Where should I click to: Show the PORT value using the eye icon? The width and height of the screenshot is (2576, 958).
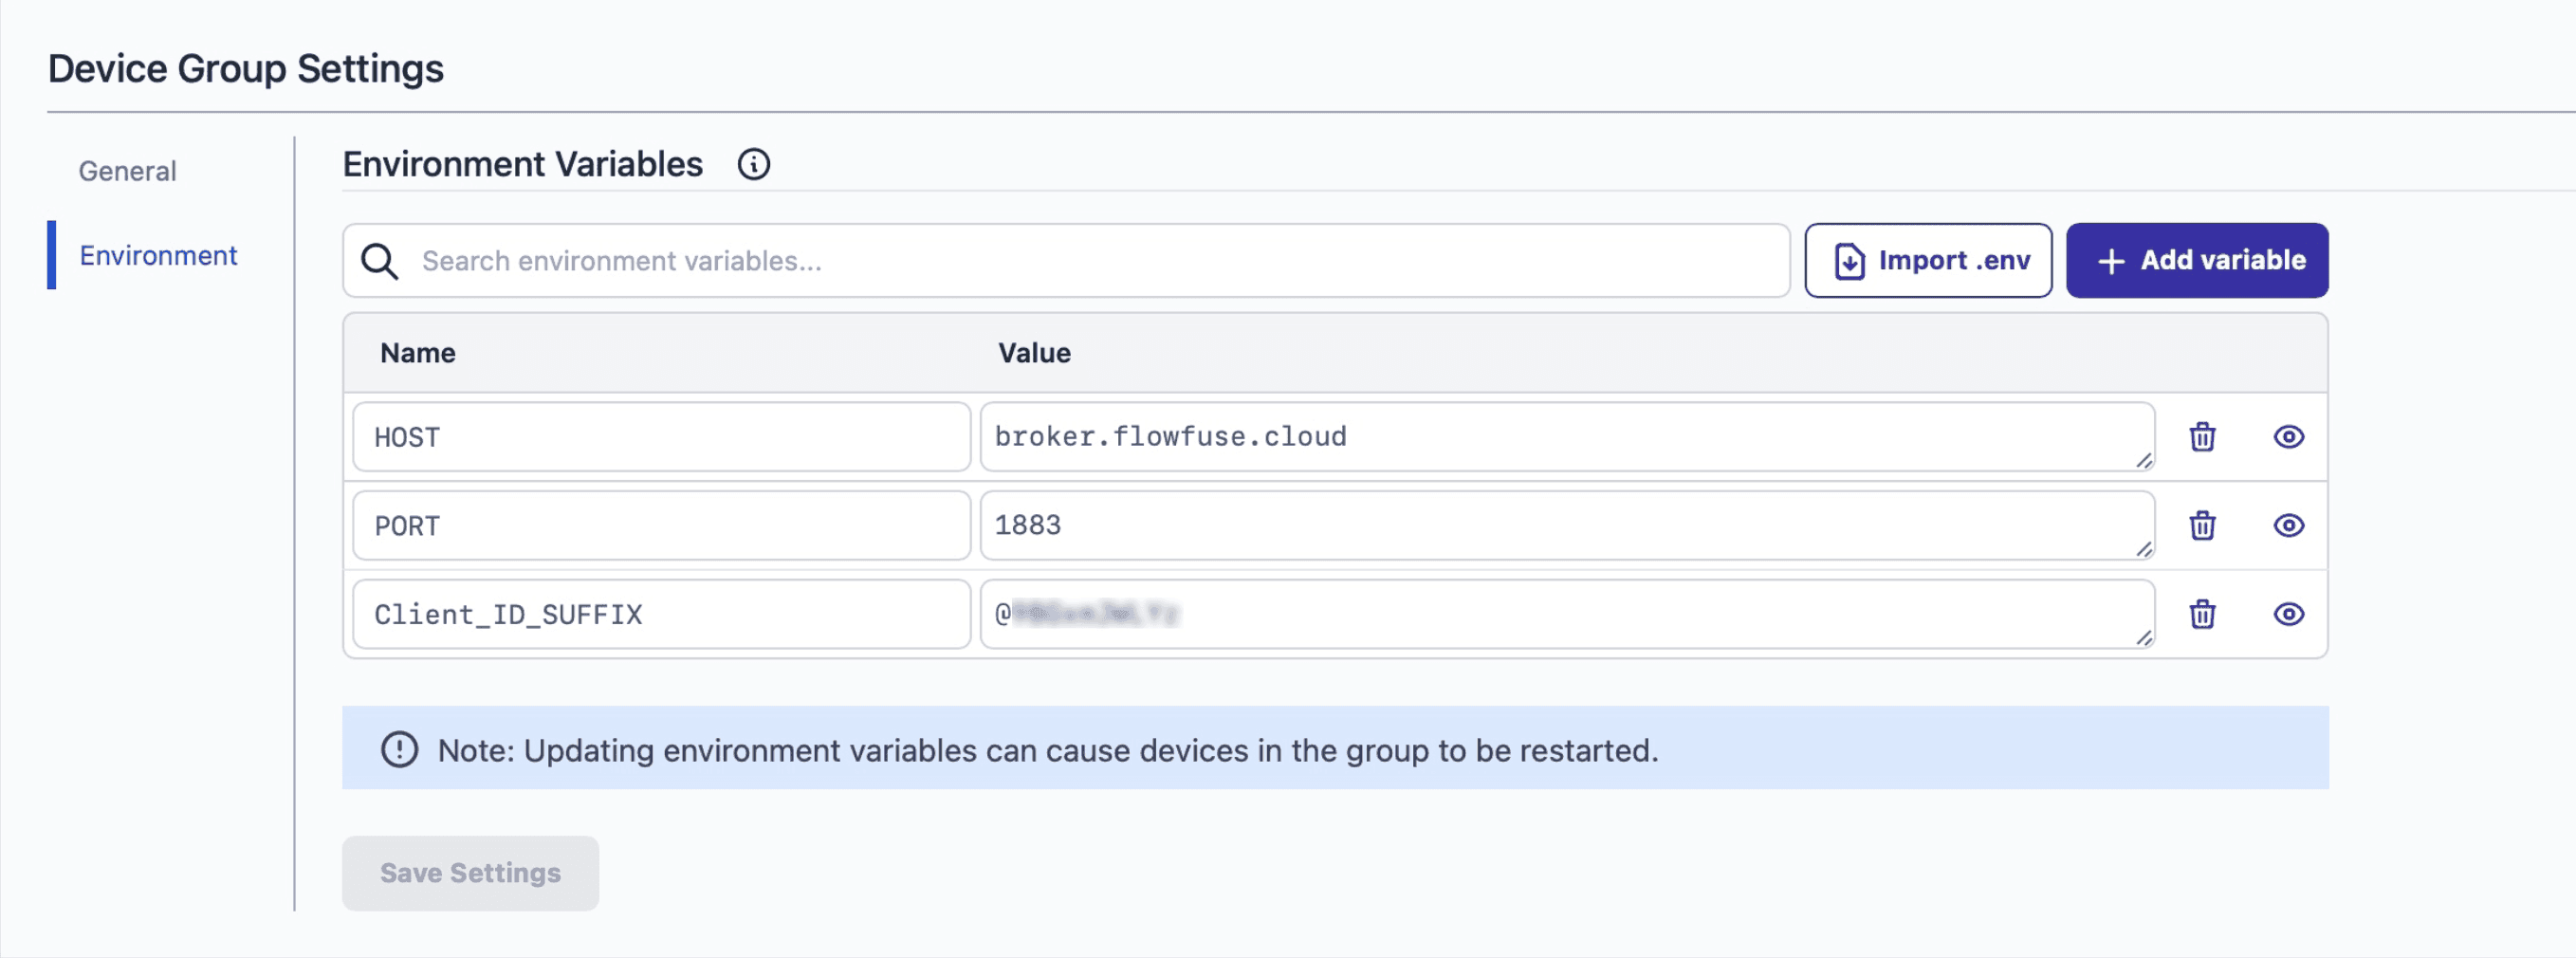[x=2290, y=525]
